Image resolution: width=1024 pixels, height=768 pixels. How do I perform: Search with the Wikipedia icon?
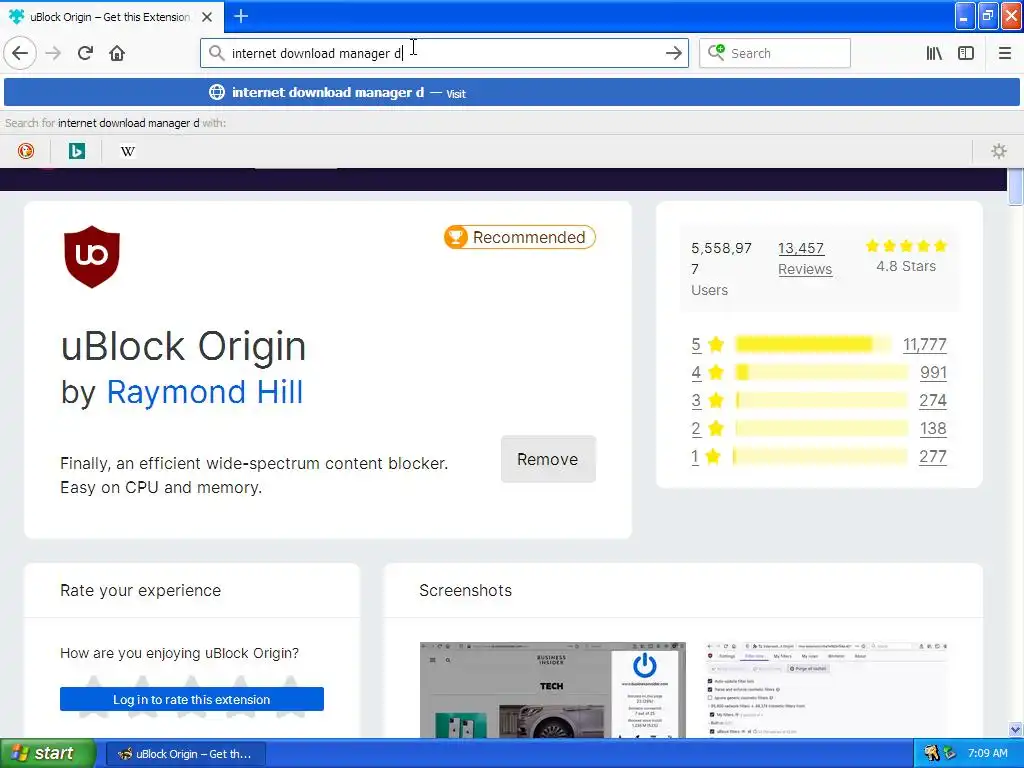(127, 151)
